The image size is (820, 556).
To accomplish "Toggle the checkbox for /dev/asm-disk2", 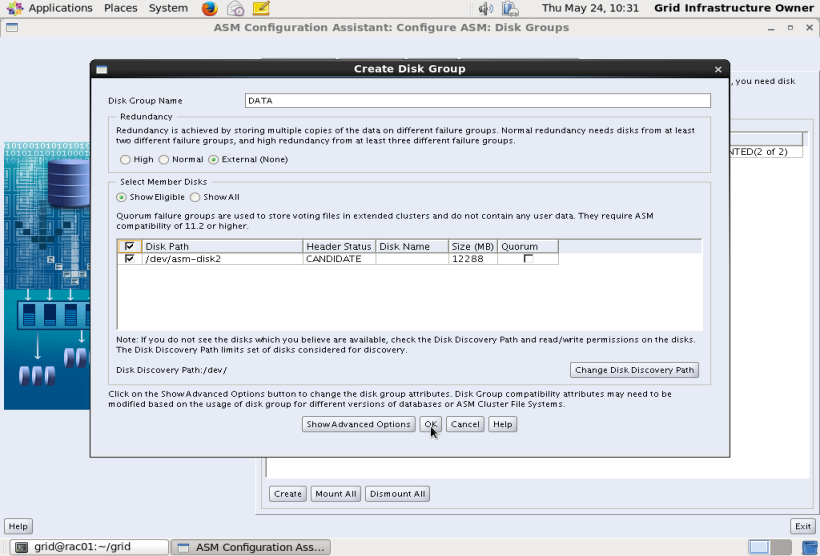I will tap(130, 259).
